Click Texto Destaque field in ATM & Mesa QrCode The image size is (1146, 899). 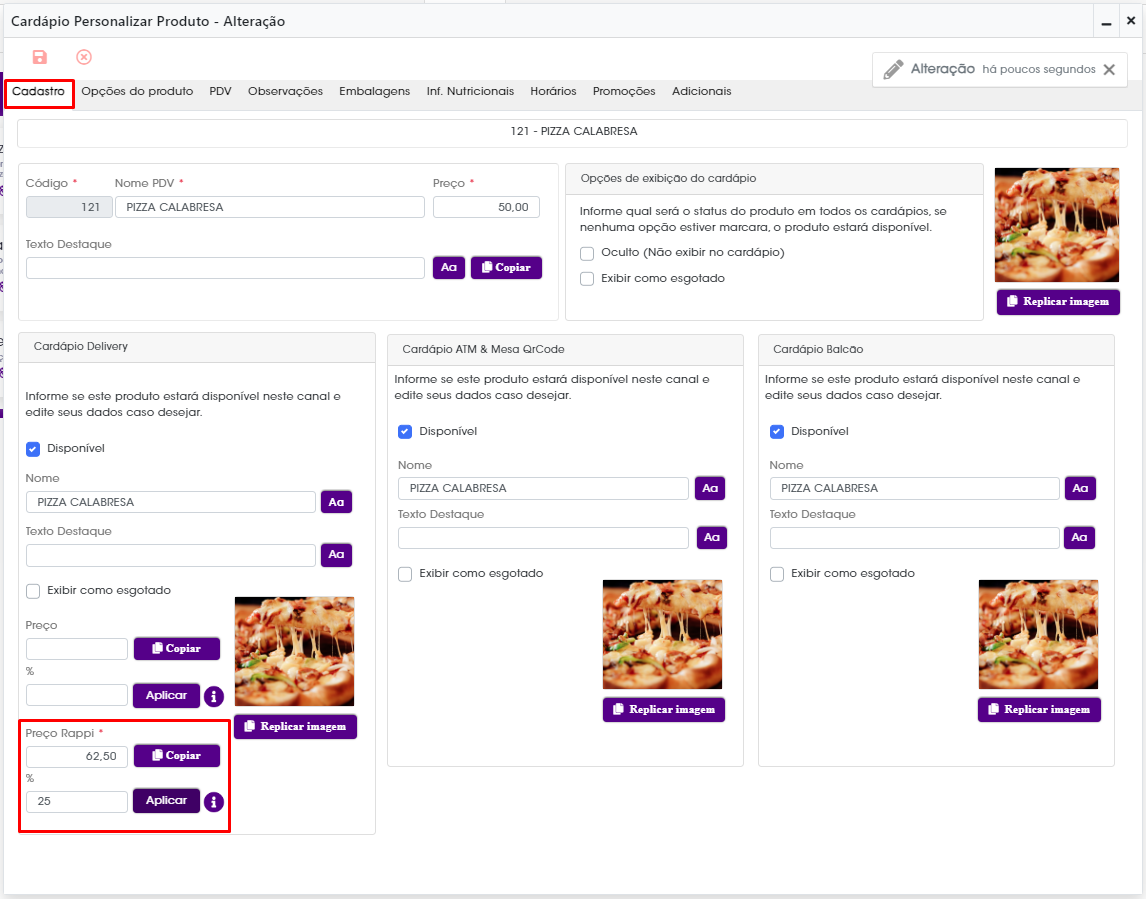click(x=543, y=538)
